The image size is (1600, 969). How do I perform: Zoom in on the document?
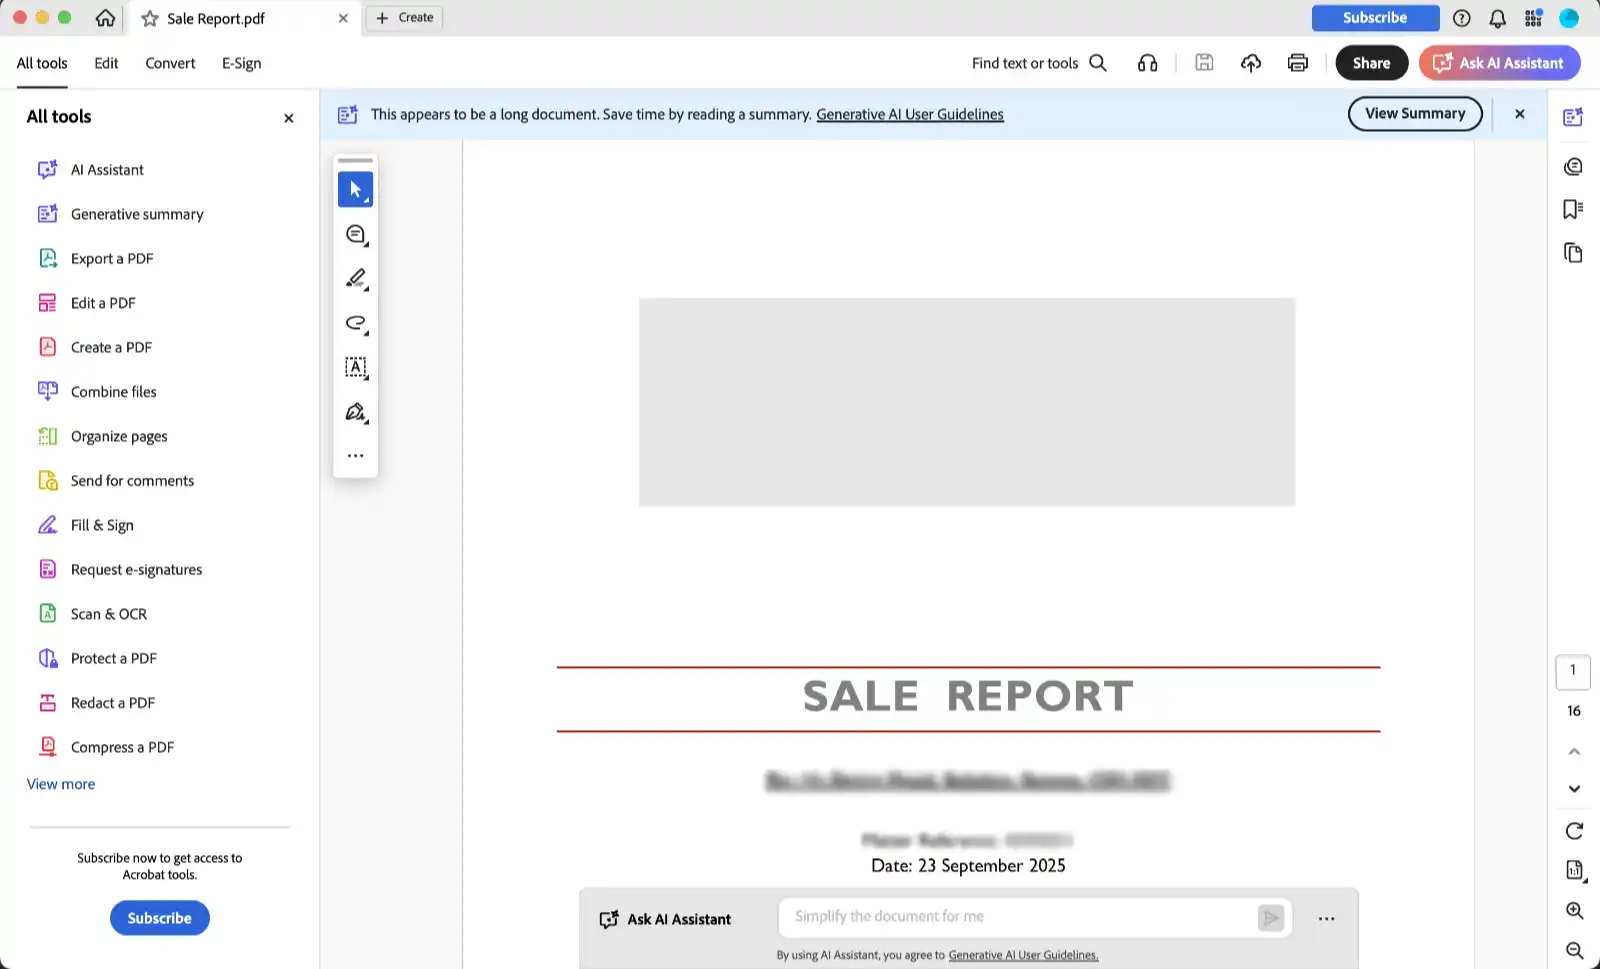tap(1574, 910)
